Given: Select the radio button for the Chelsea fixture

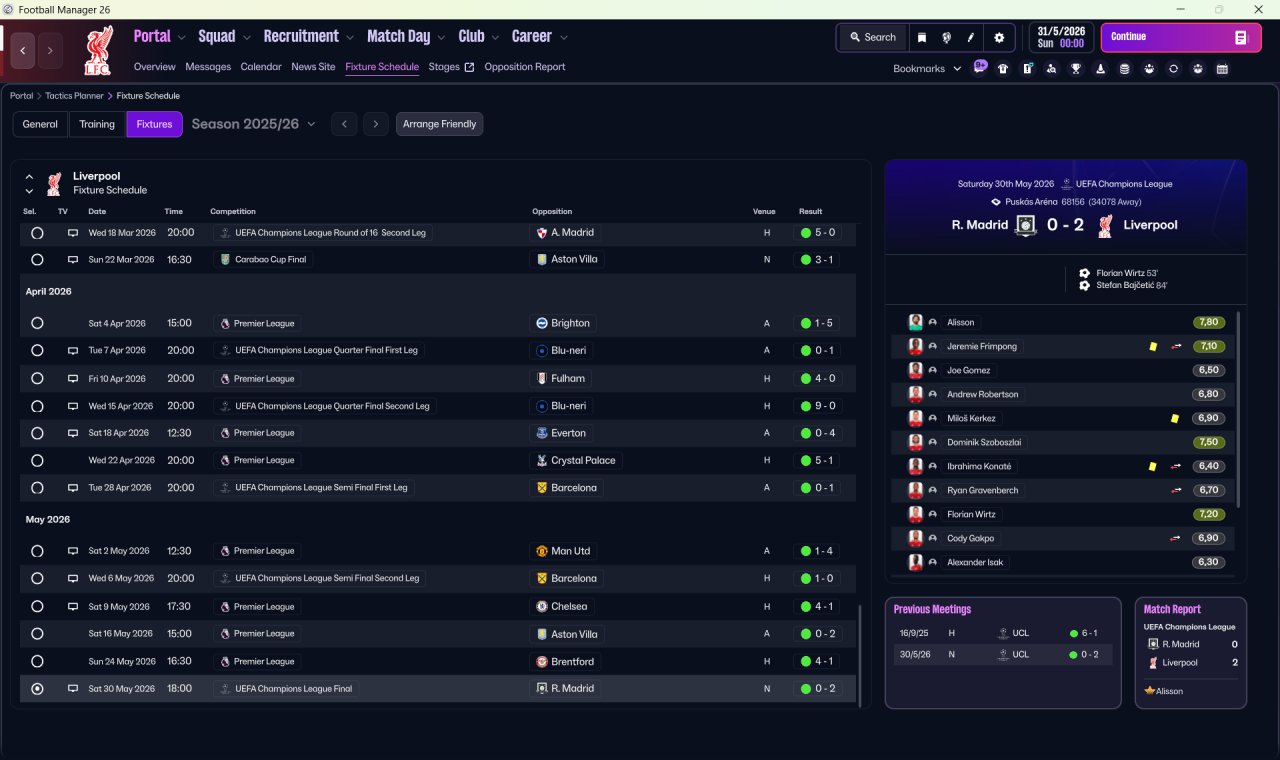Looking at the screenshot, I should pyautogui.click(x=37, y=607).
